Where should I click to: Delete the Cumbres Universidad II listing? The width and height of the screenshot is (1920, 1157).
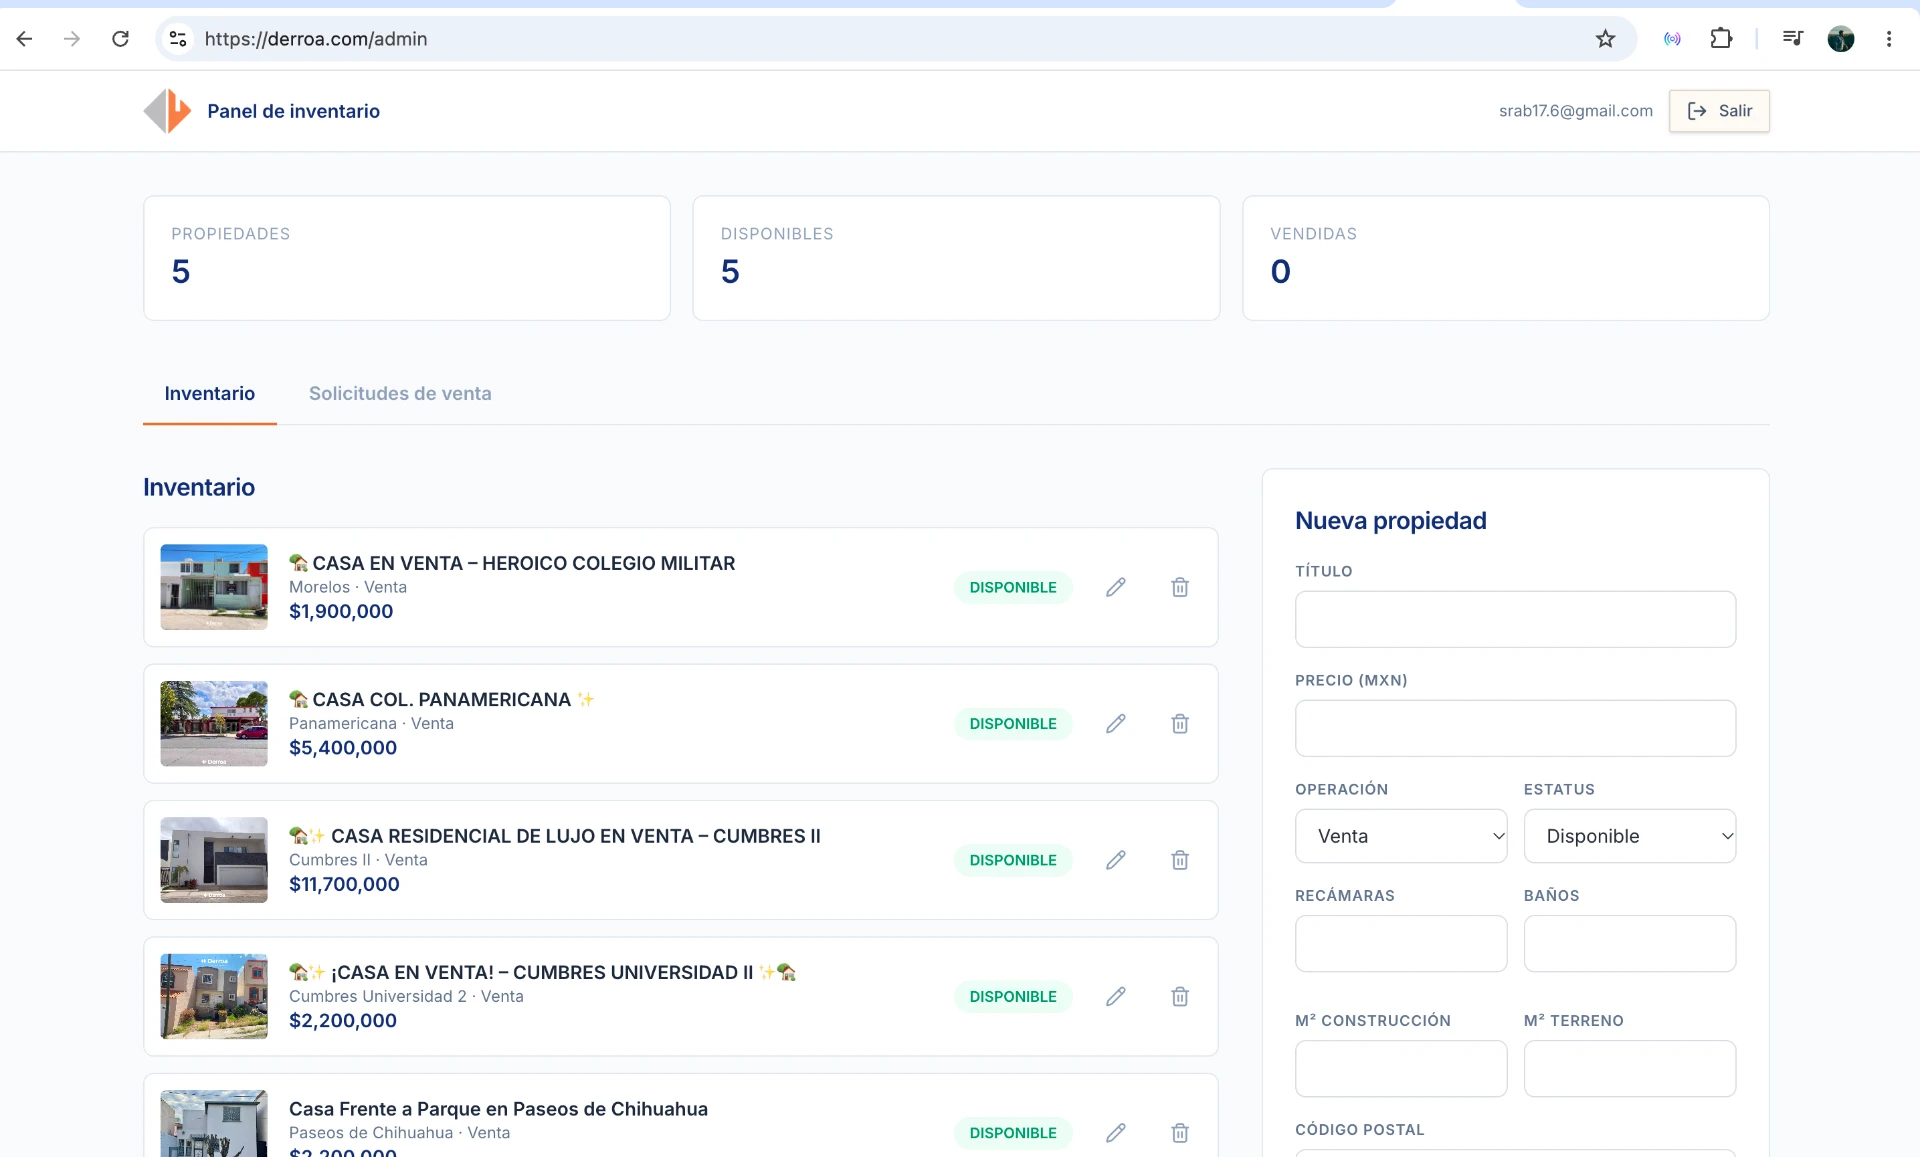click(1180, 997)
